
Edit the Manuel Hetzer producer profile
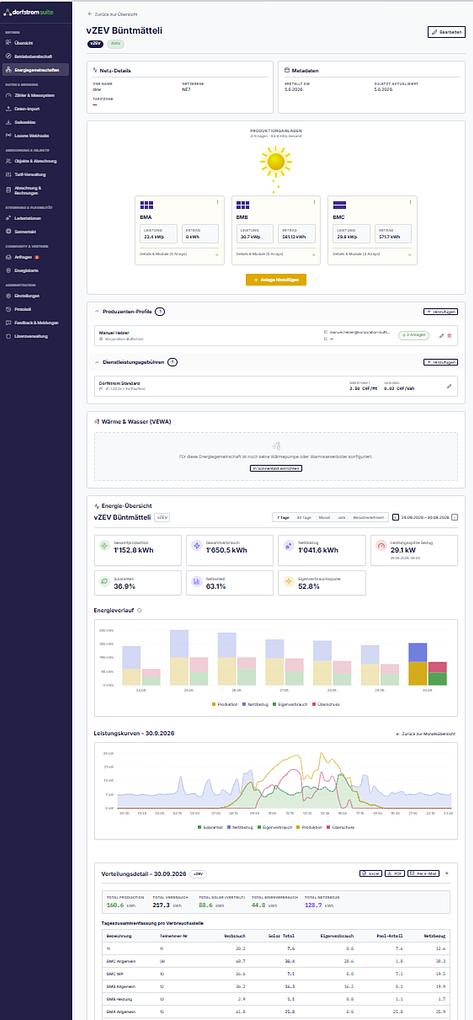point(441,335)
